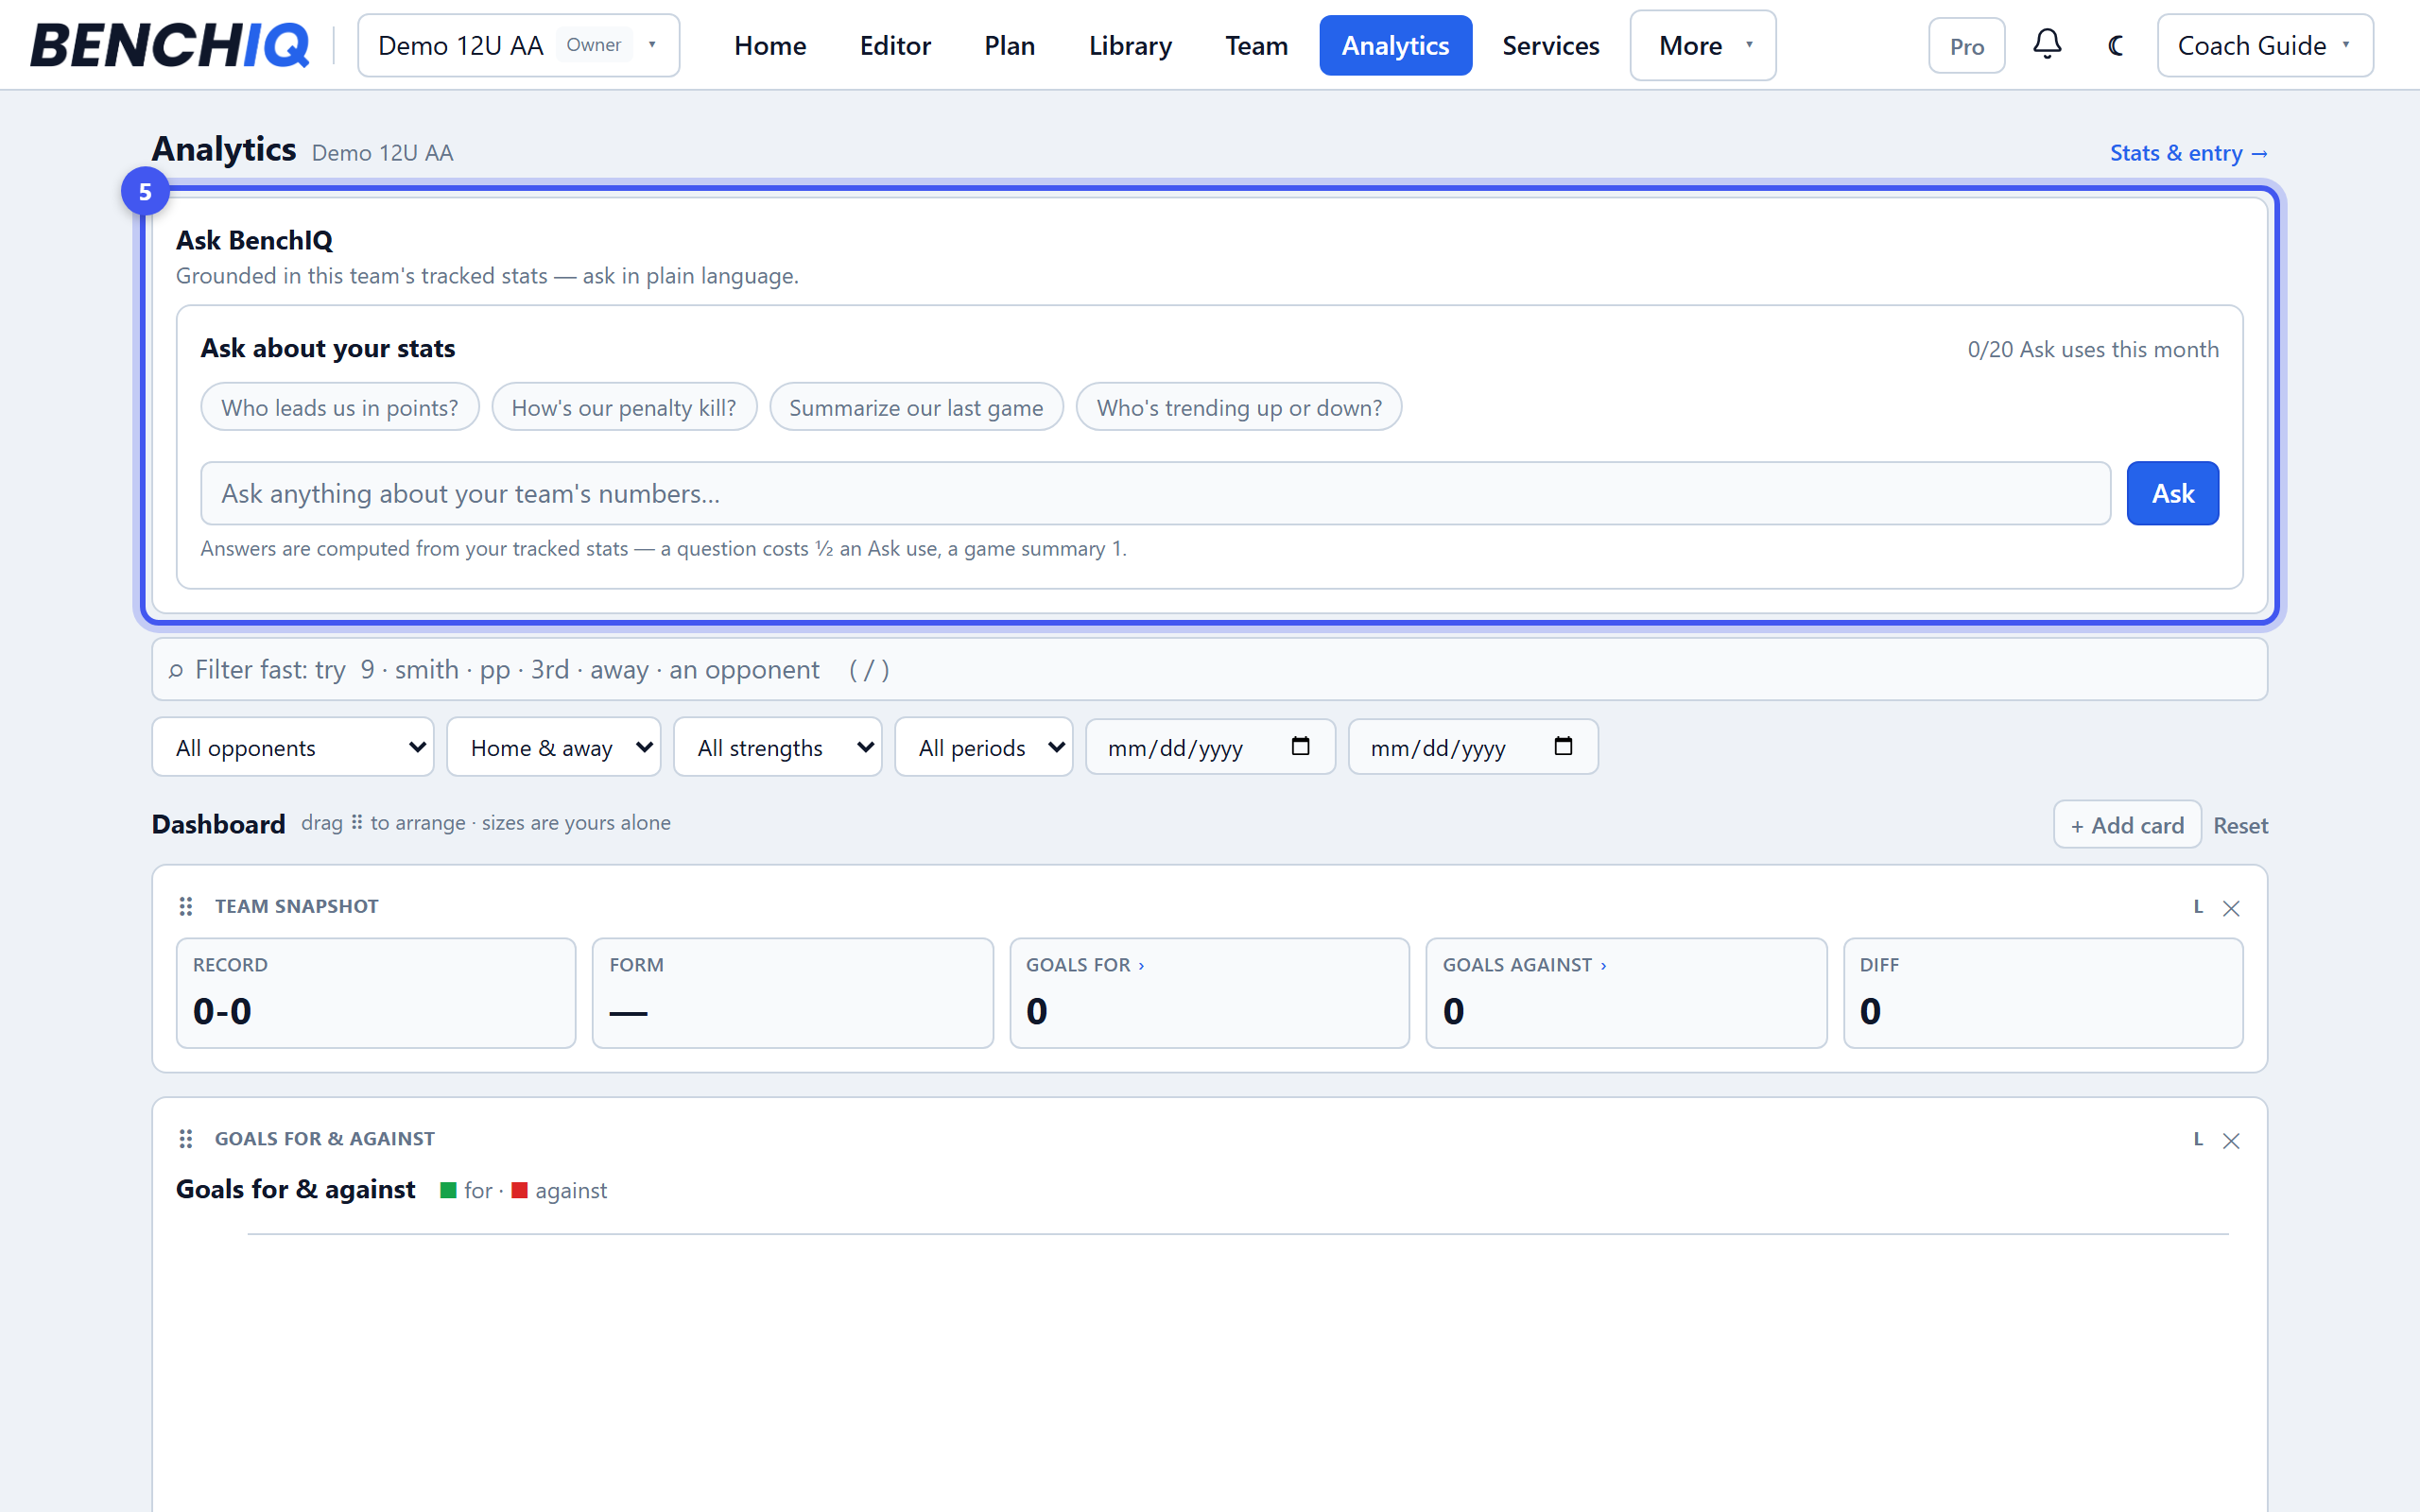
Task: Open the All opponents dropdown
Action: pos(292,747)
